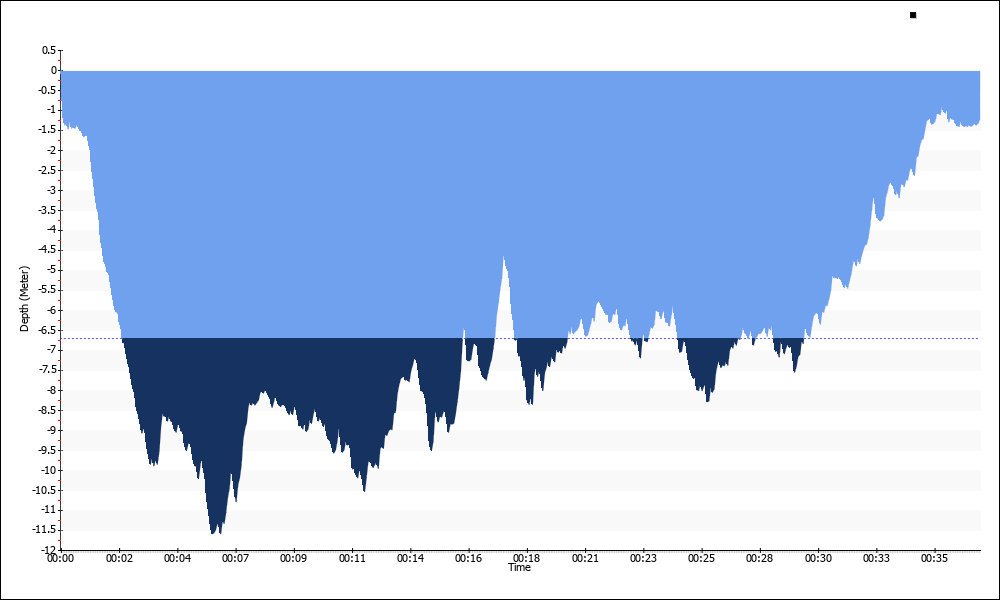Click the 00:21 time axis label
Viewport: 1000px width, 600px height.
coord(585,559)
